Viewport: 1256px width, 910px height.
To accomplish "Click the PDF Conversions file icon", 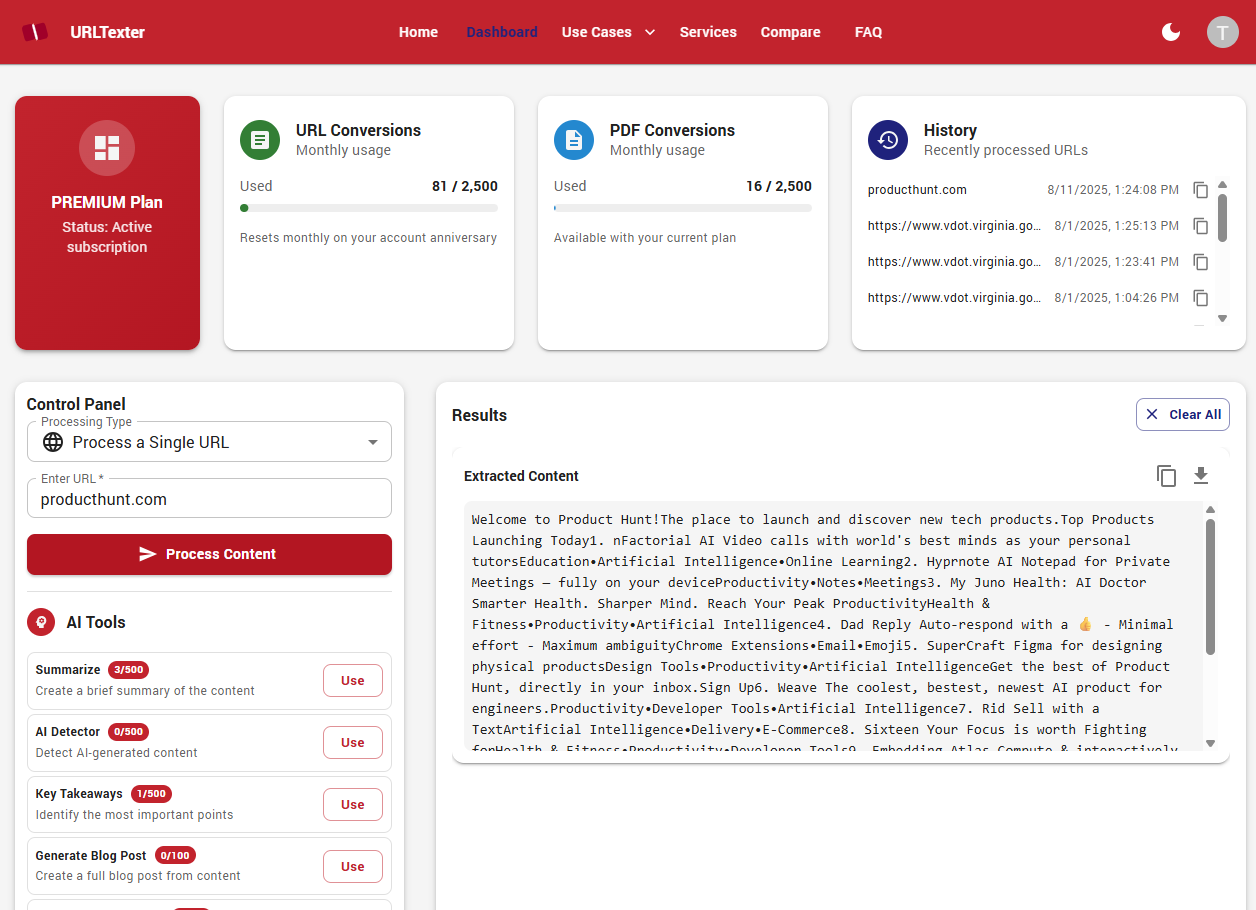I will tap(574, 140).
